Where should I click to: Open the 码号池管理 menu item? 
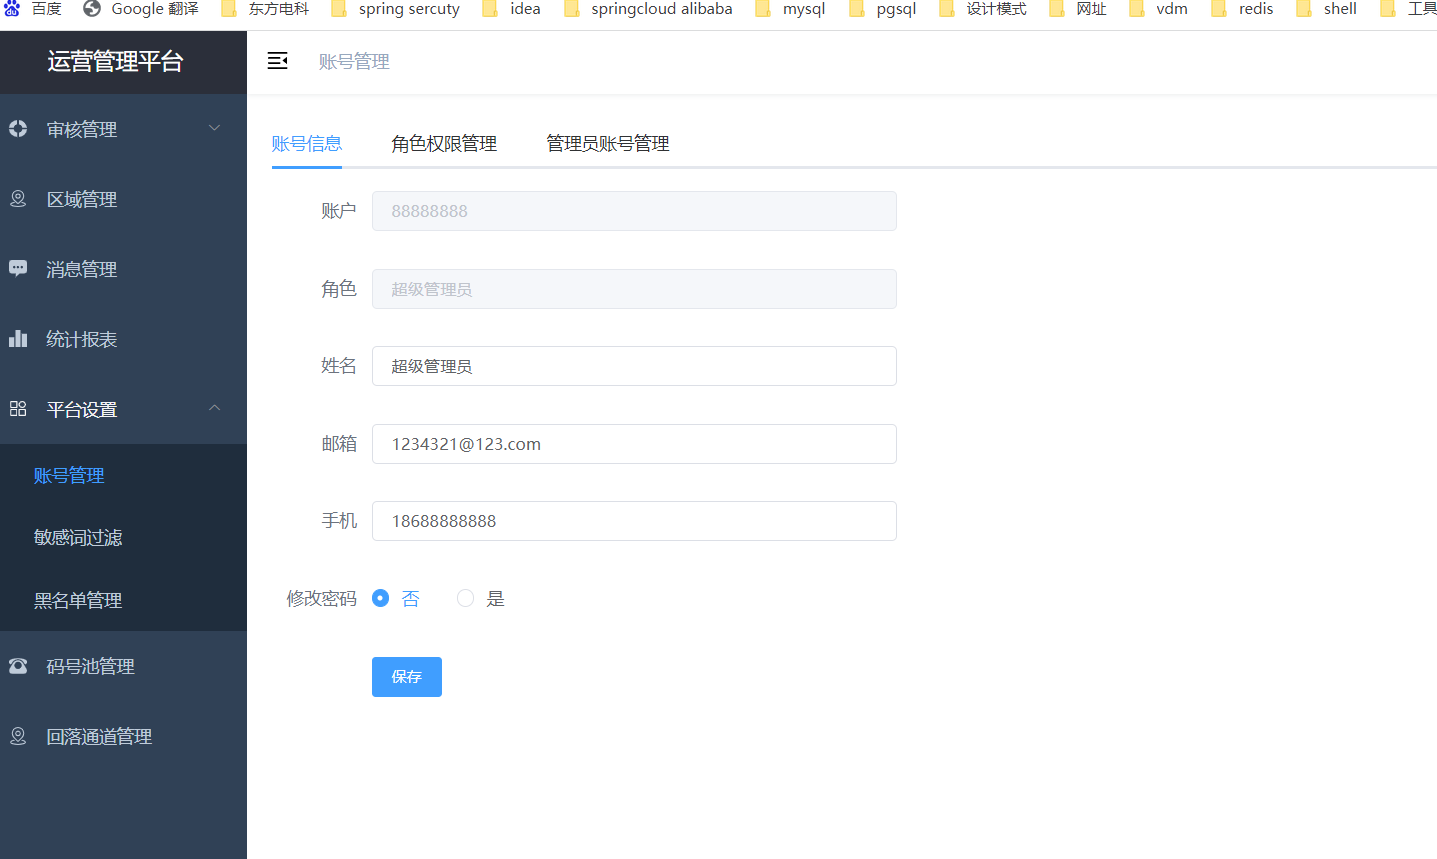point(123,666)
